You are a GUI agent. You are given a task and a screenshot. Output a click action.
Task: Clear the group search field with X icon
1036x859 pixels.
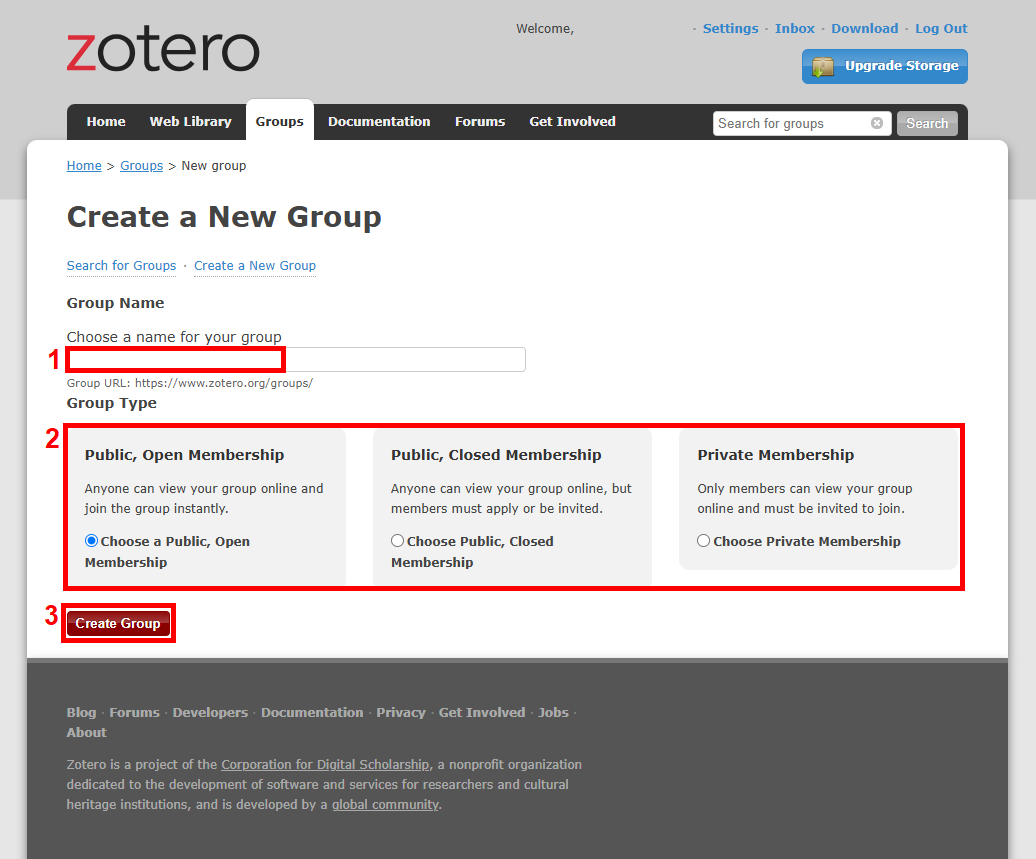coord(877,123)
